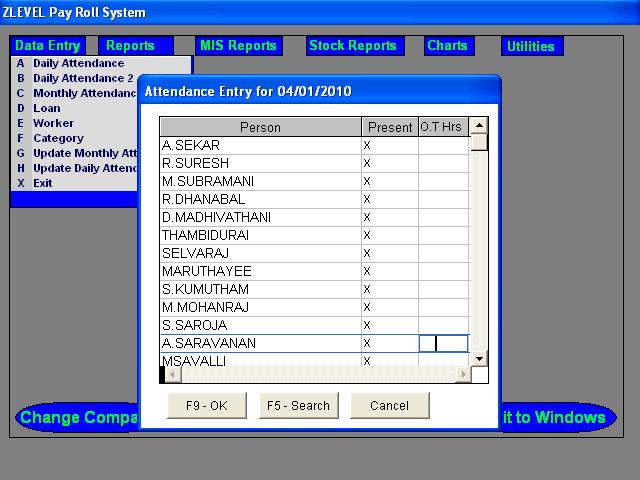Click Present mark for S.SAROJA
The width and height of the screenshot is (640, 480).
tap(367, 325)
